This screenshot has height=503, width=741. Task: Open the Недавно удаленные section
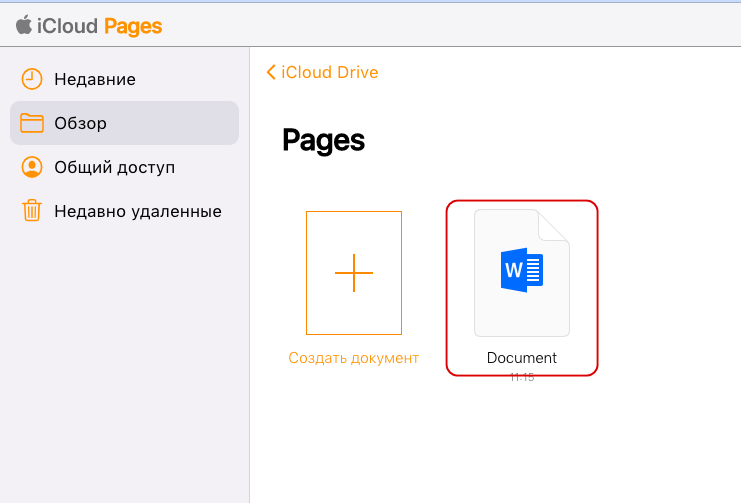pyautogui.click(x=124, y=211)
